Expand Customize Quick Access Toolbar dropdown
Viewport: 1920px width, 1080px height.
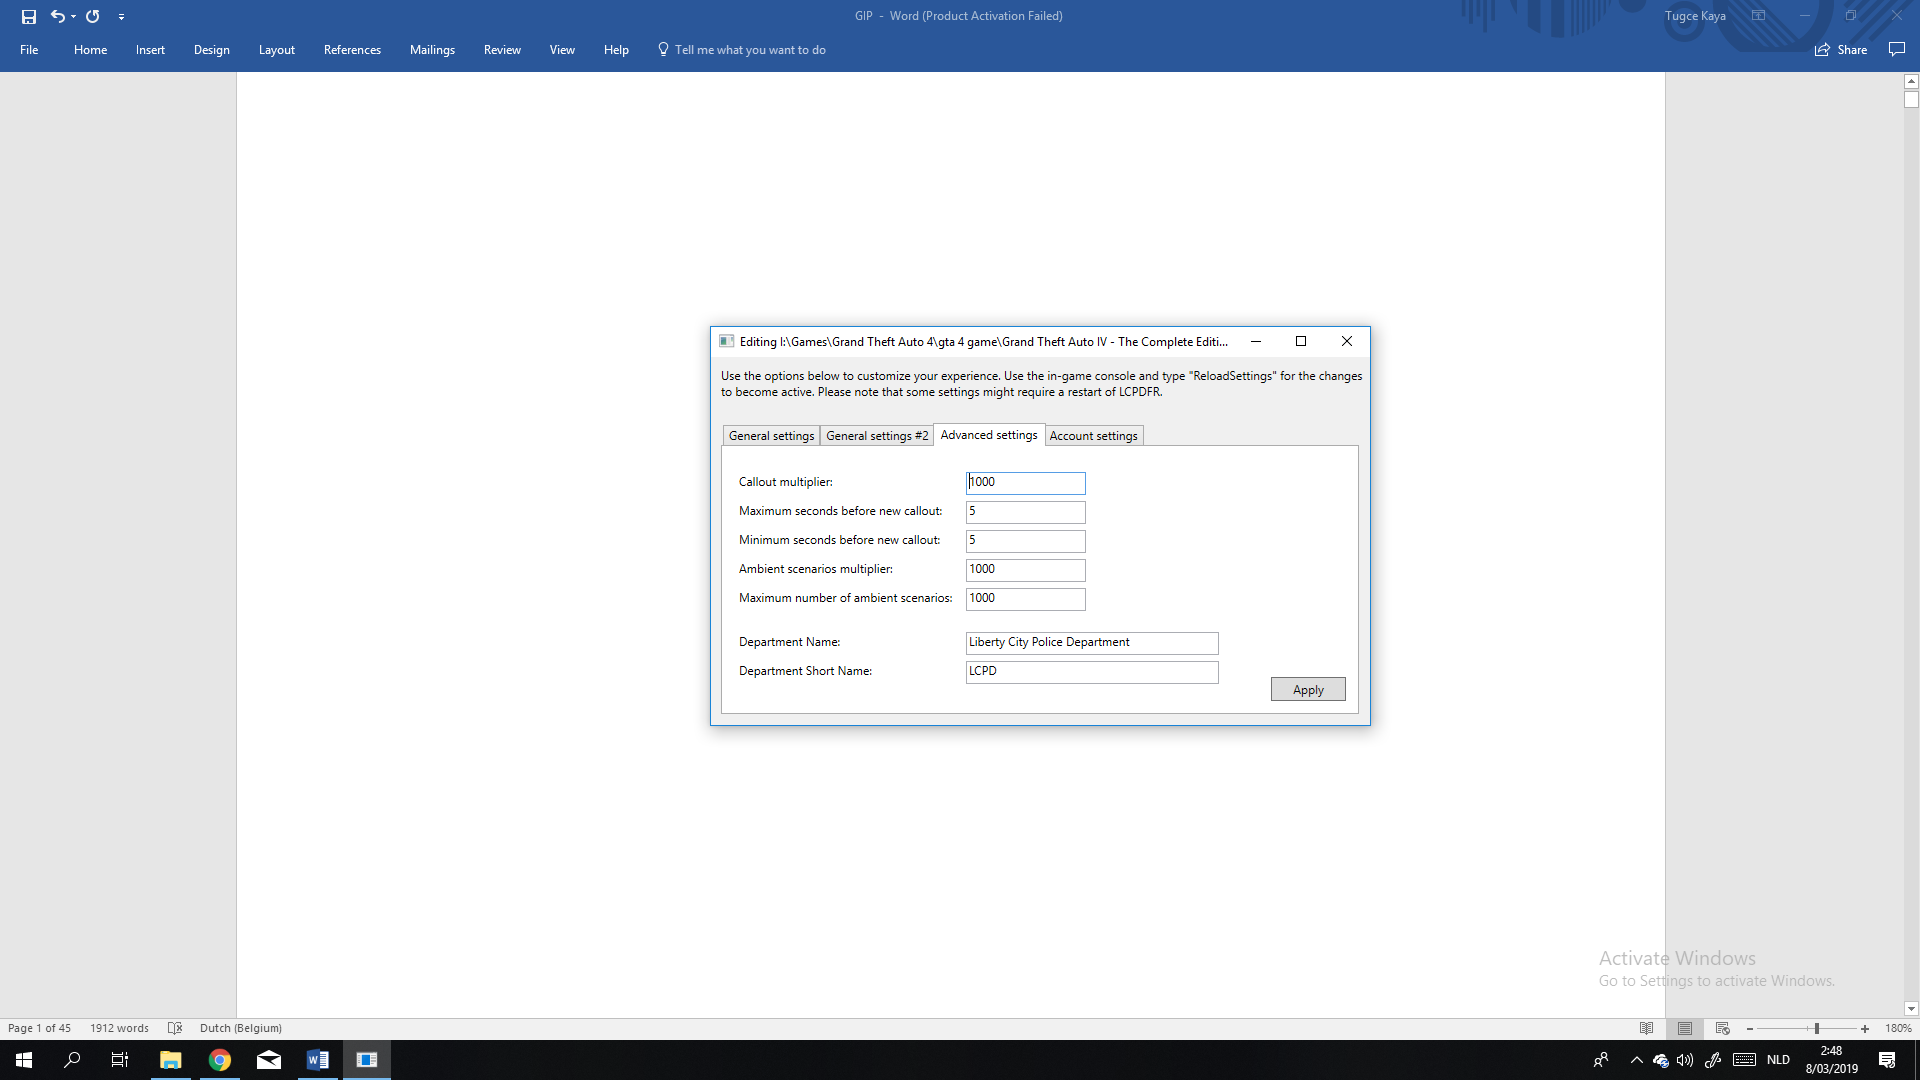coord(121,17)
